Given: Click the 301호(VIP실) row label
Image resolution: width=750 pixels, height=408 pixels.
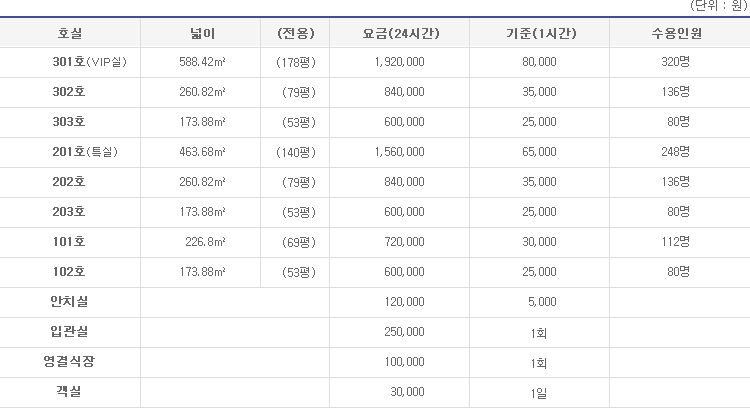Looking at the screenshot, I should 89,62.
